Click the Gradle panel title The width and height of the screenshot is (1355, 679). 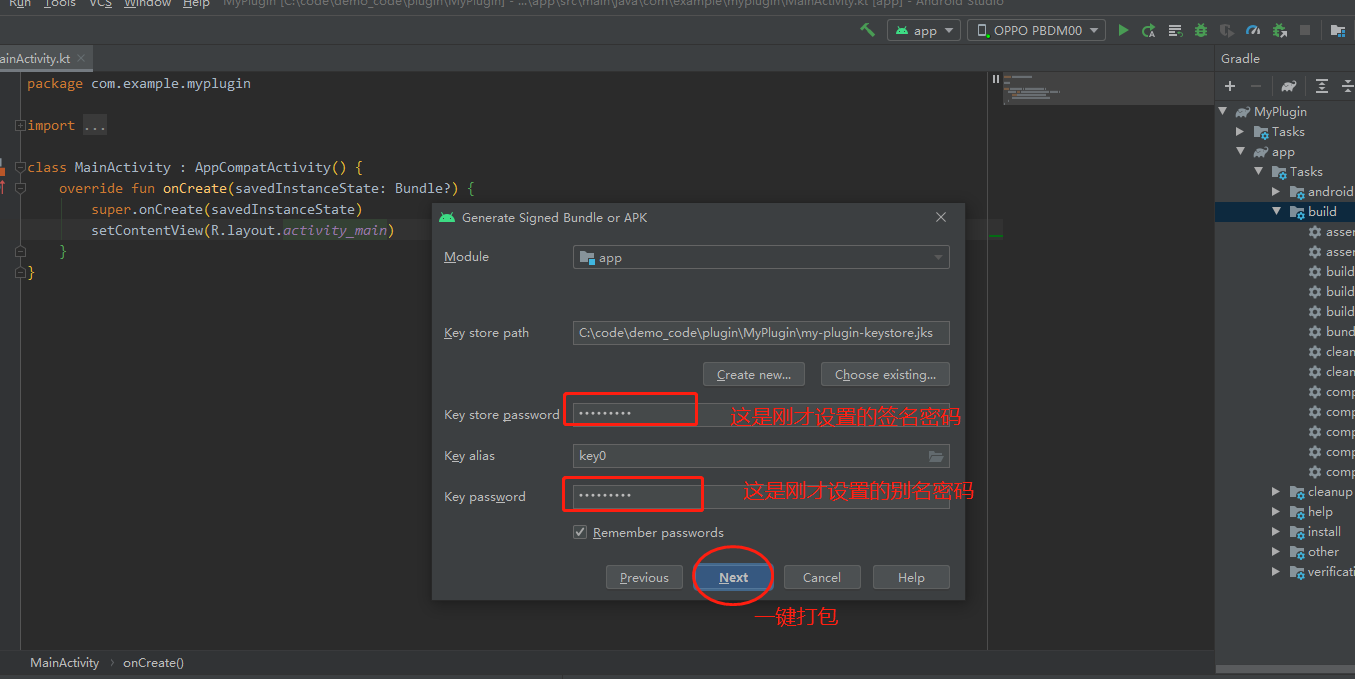(x=1240, y=58)
